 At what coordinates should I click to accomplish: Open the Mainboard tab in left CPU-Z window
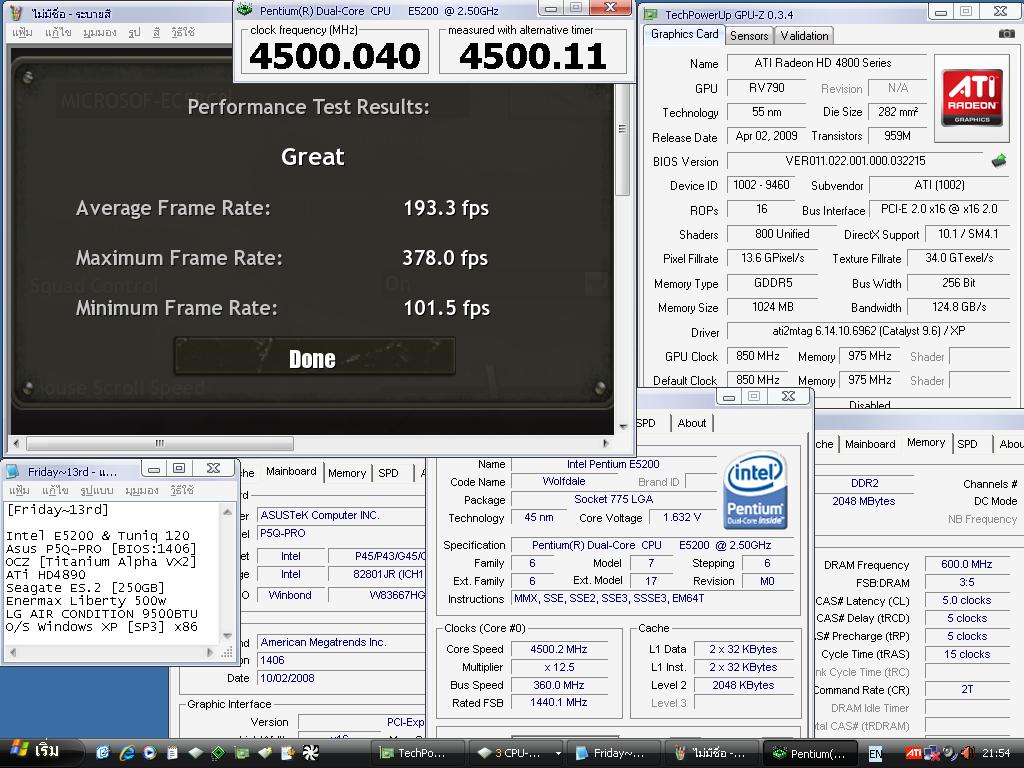[x=291, y=472]
